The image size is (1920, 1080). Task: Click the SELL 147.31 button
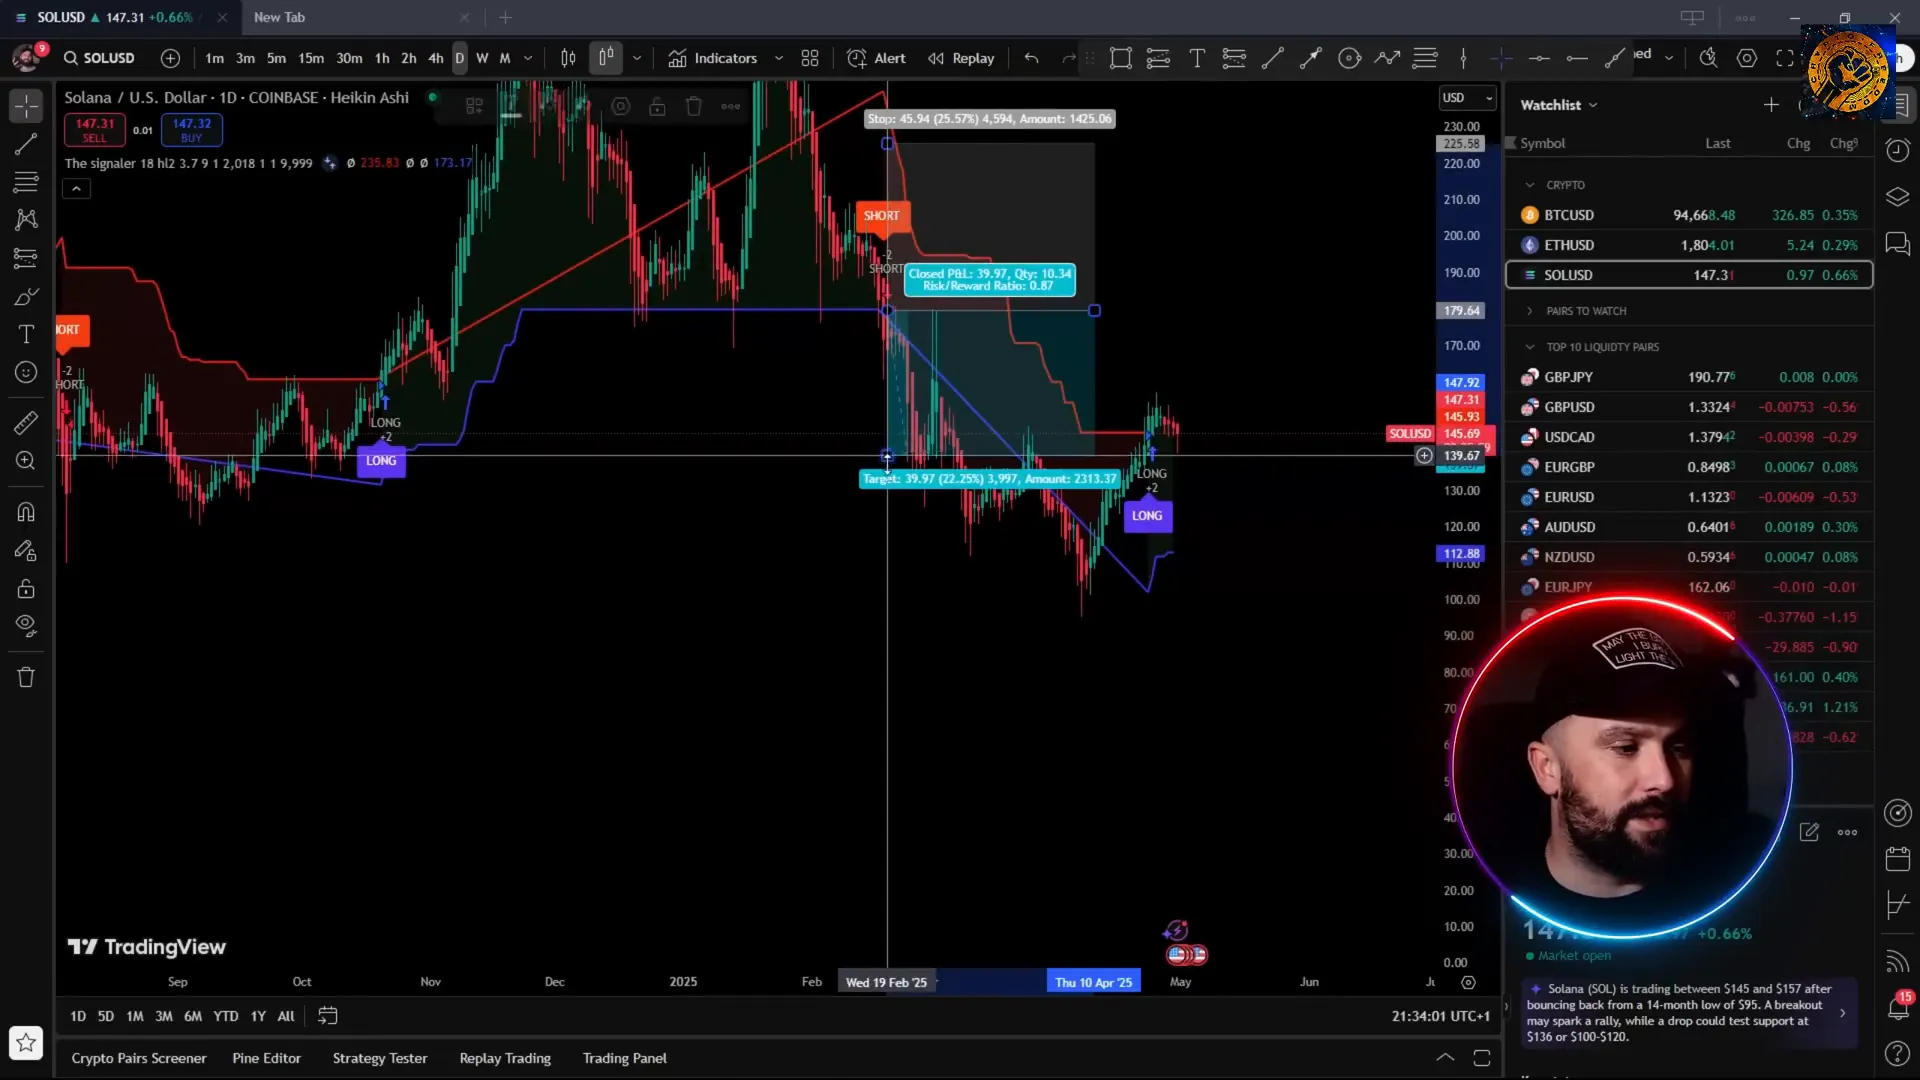[x=95, y=130]
